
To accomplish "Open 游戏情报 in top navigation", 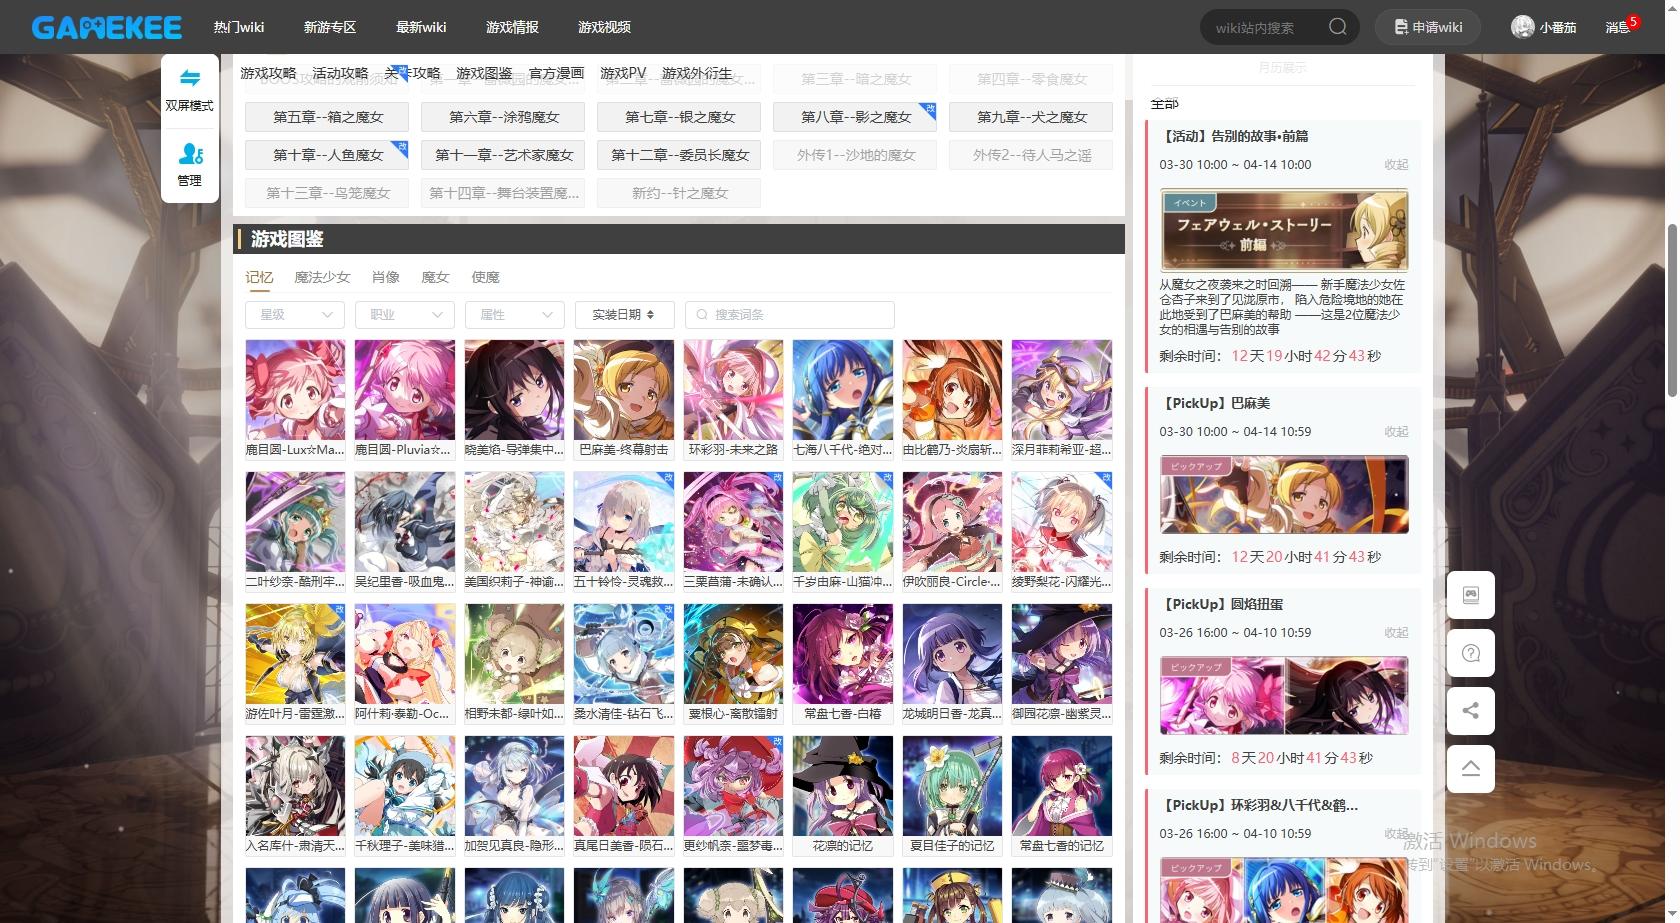I will pyautogui.click(x=512, y=27).
